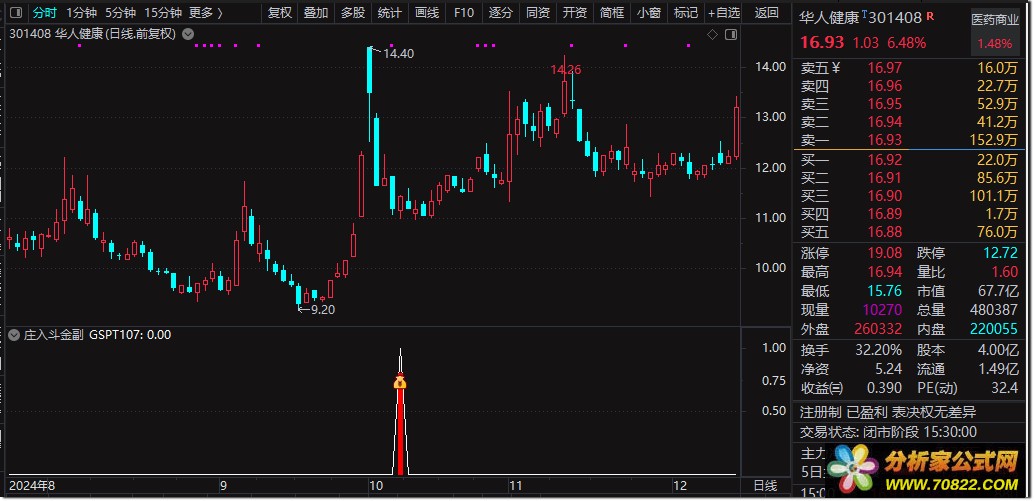This screenshot has height=501, width=1035.
Task: Expand the 庄入斗金副 indicator dropdown arrow
Action: tap(13, 335)
